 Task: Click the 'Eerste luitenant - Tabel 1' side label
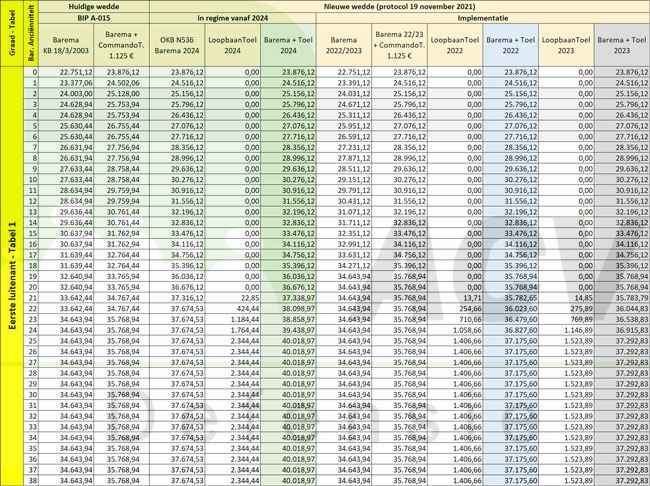12,276
